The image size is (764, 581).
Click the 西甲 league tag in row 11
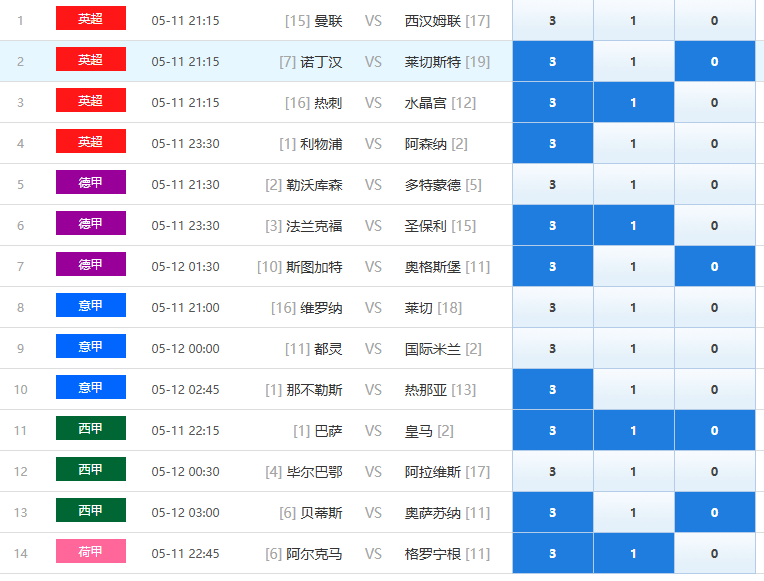click(91, 427)
